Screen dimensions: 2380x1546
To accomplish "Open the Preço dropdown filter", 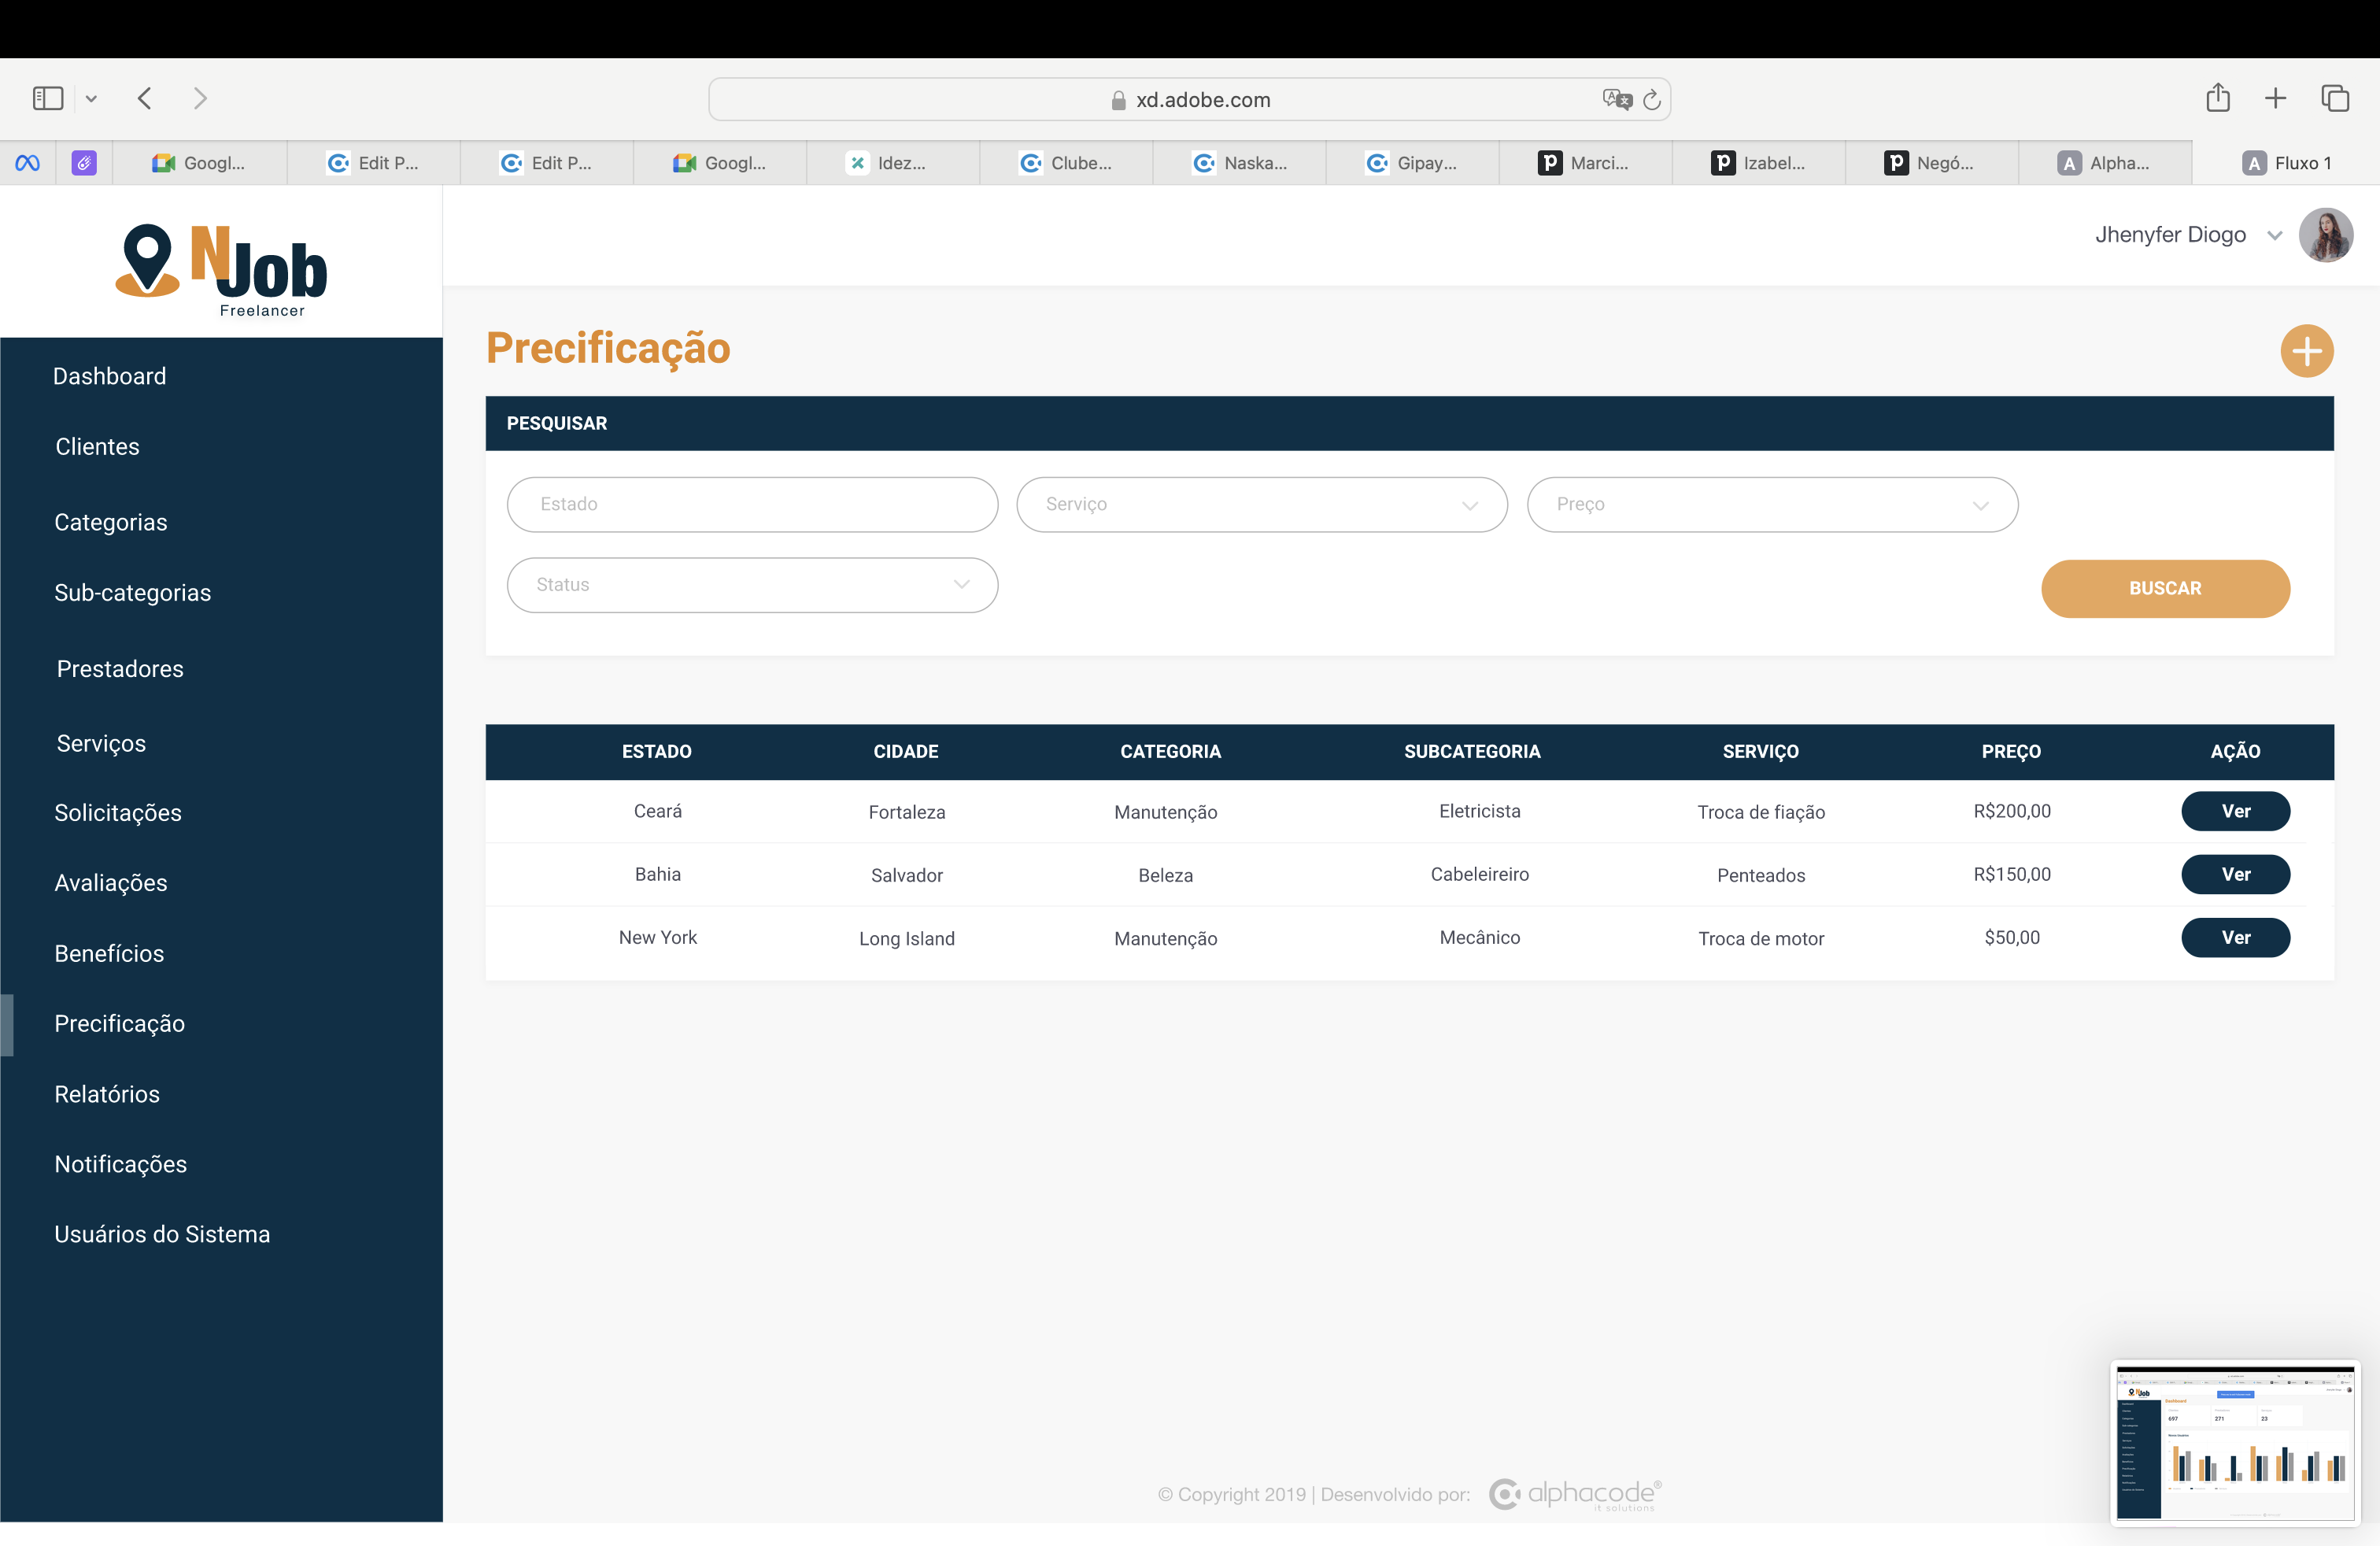I will click(x=1771, y=504).
